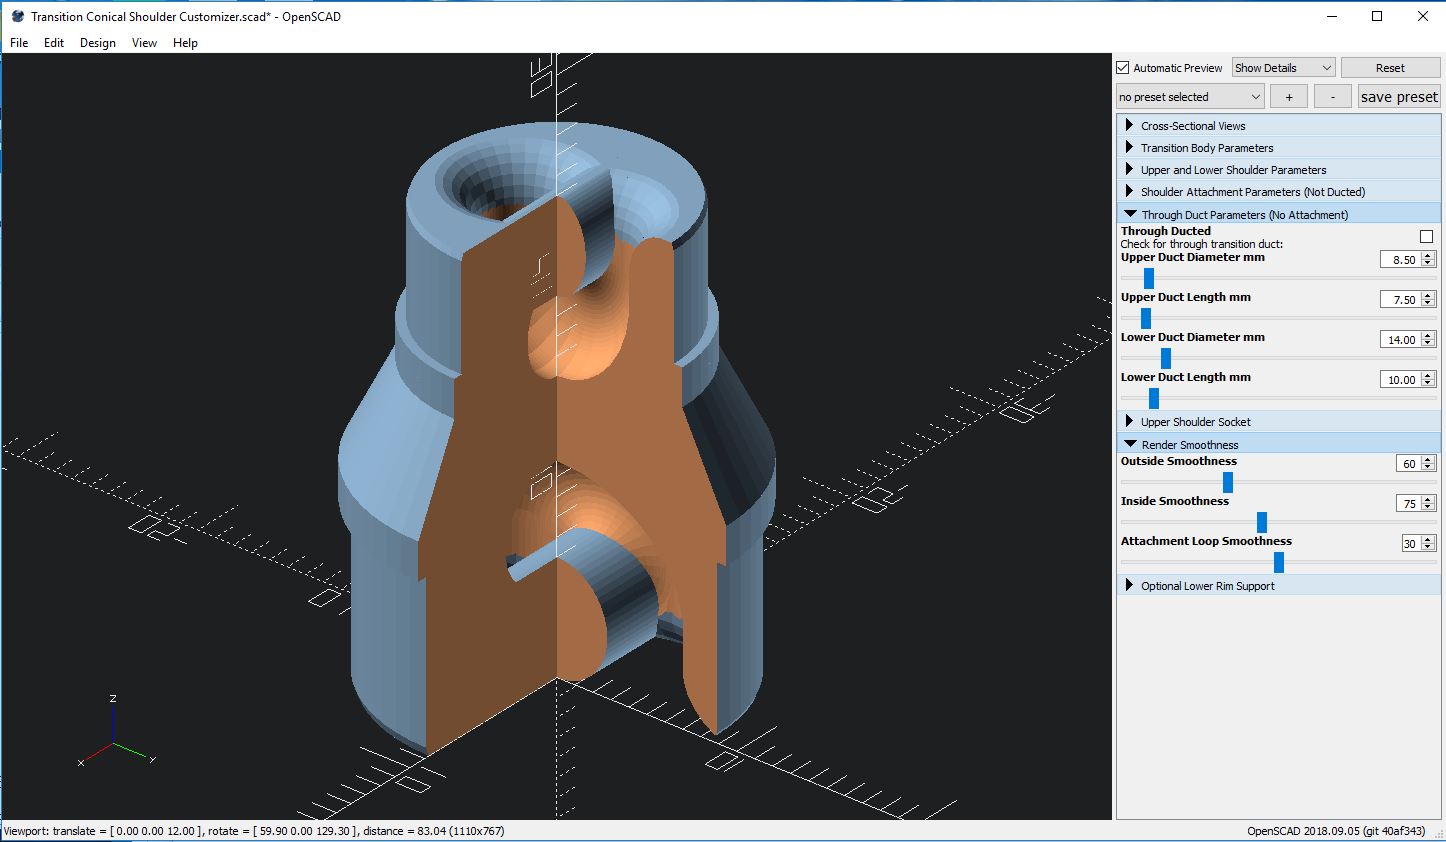Viewport: 1446px width, 842px height.
Task: Click the Lower Duct Length slider handle
Action: pos(1154,398)
